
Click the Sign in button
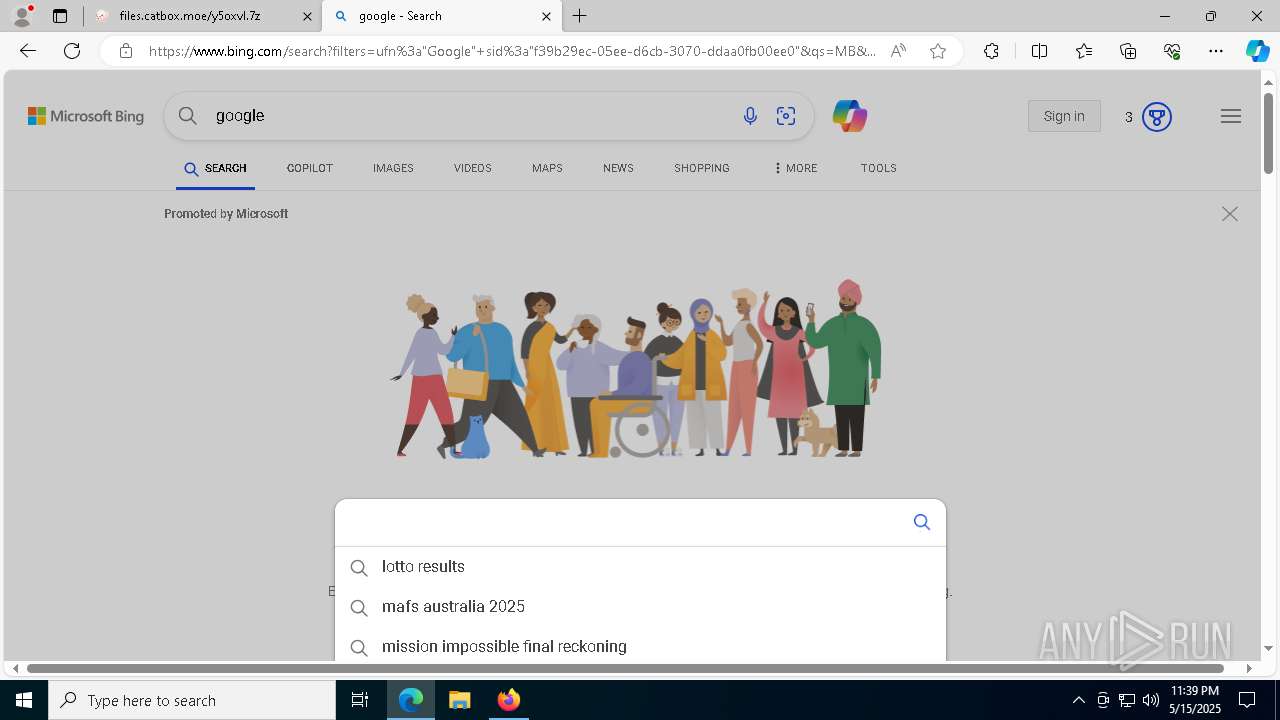1064,116
